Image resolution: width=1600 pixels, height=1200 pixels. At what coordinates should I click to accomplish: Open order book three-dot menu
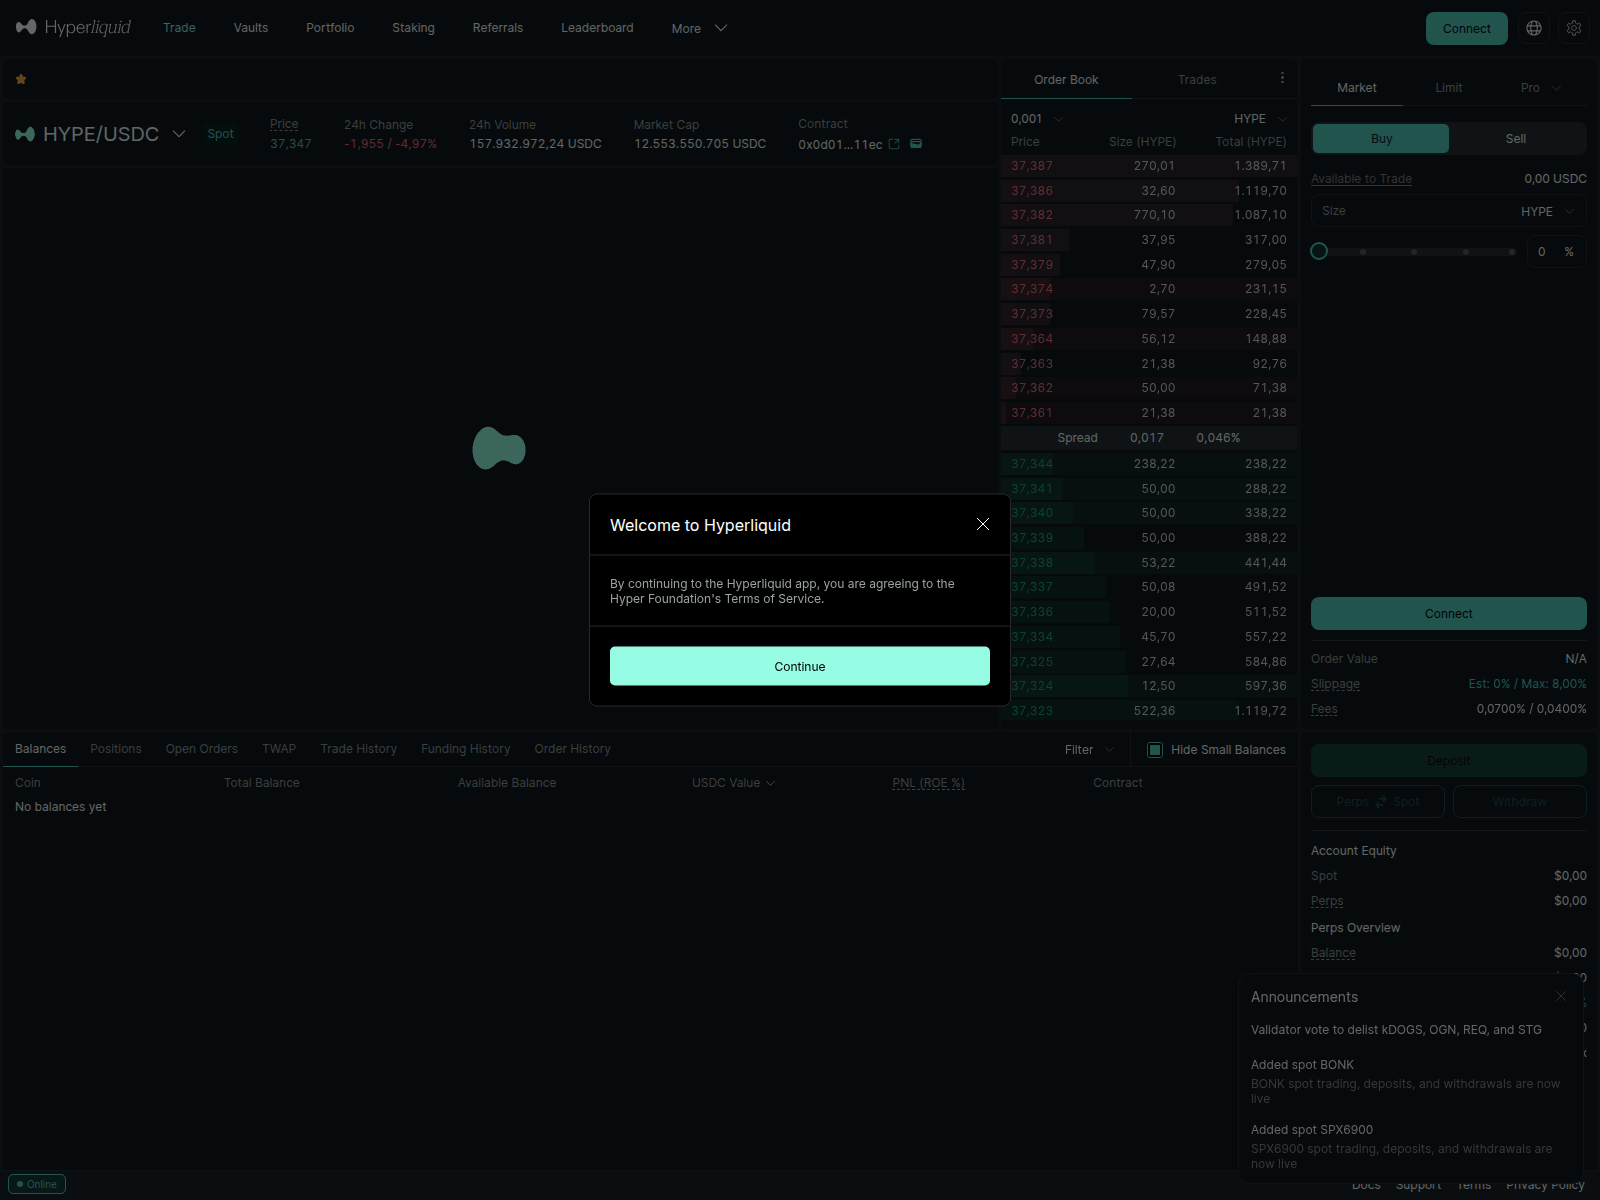pyautogui.click(x=1282, y=78)
